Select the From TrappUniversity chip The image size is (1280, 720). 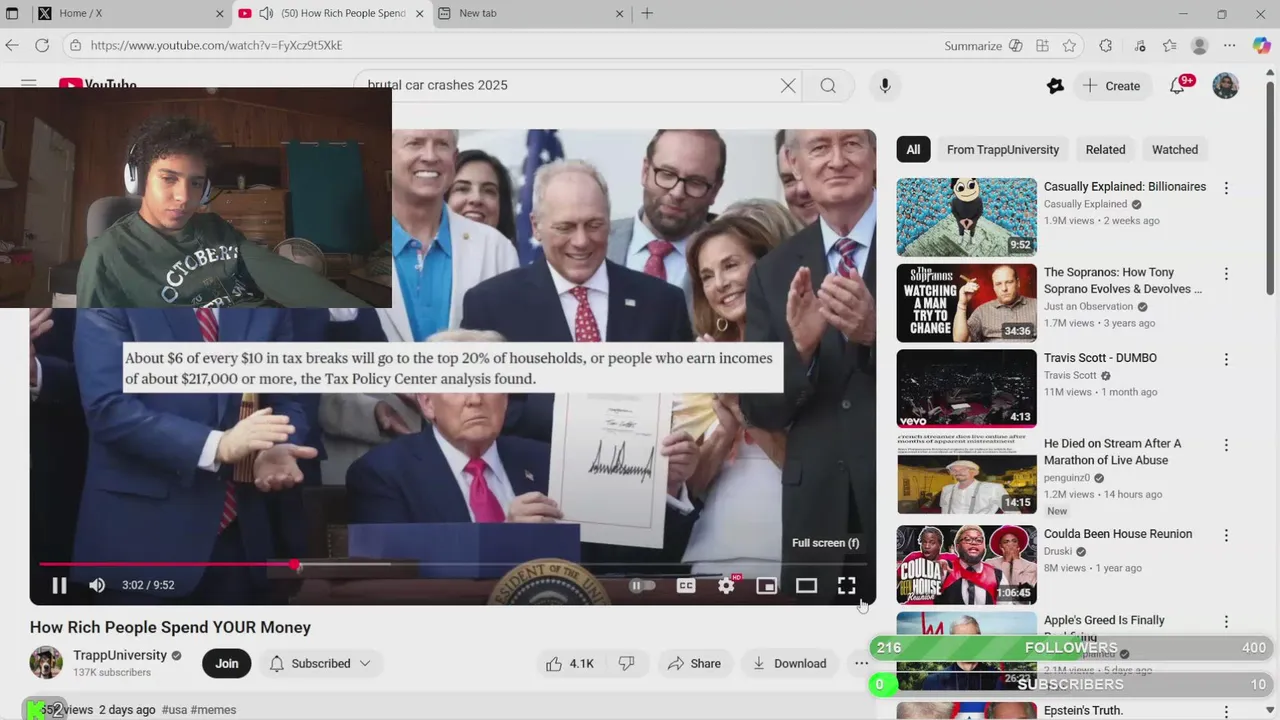pos(1003,150)
